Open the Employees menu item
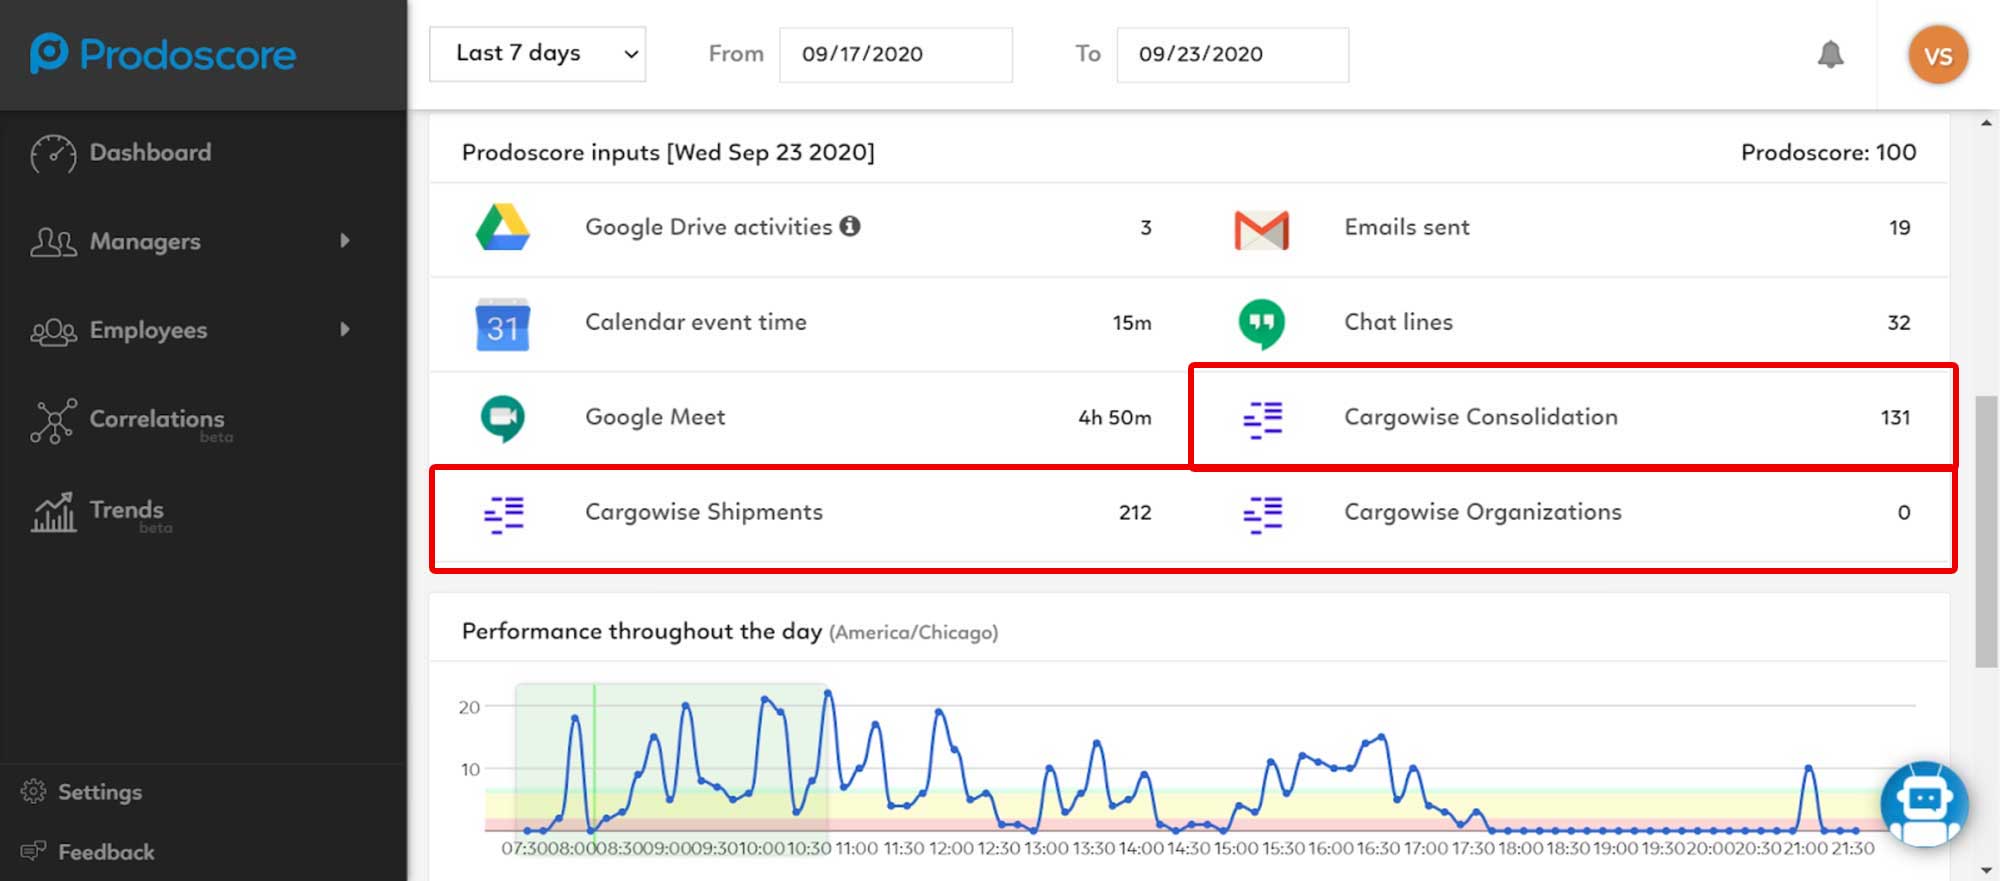The width and height of the screenshot is (2000, 881). point(148,330)
